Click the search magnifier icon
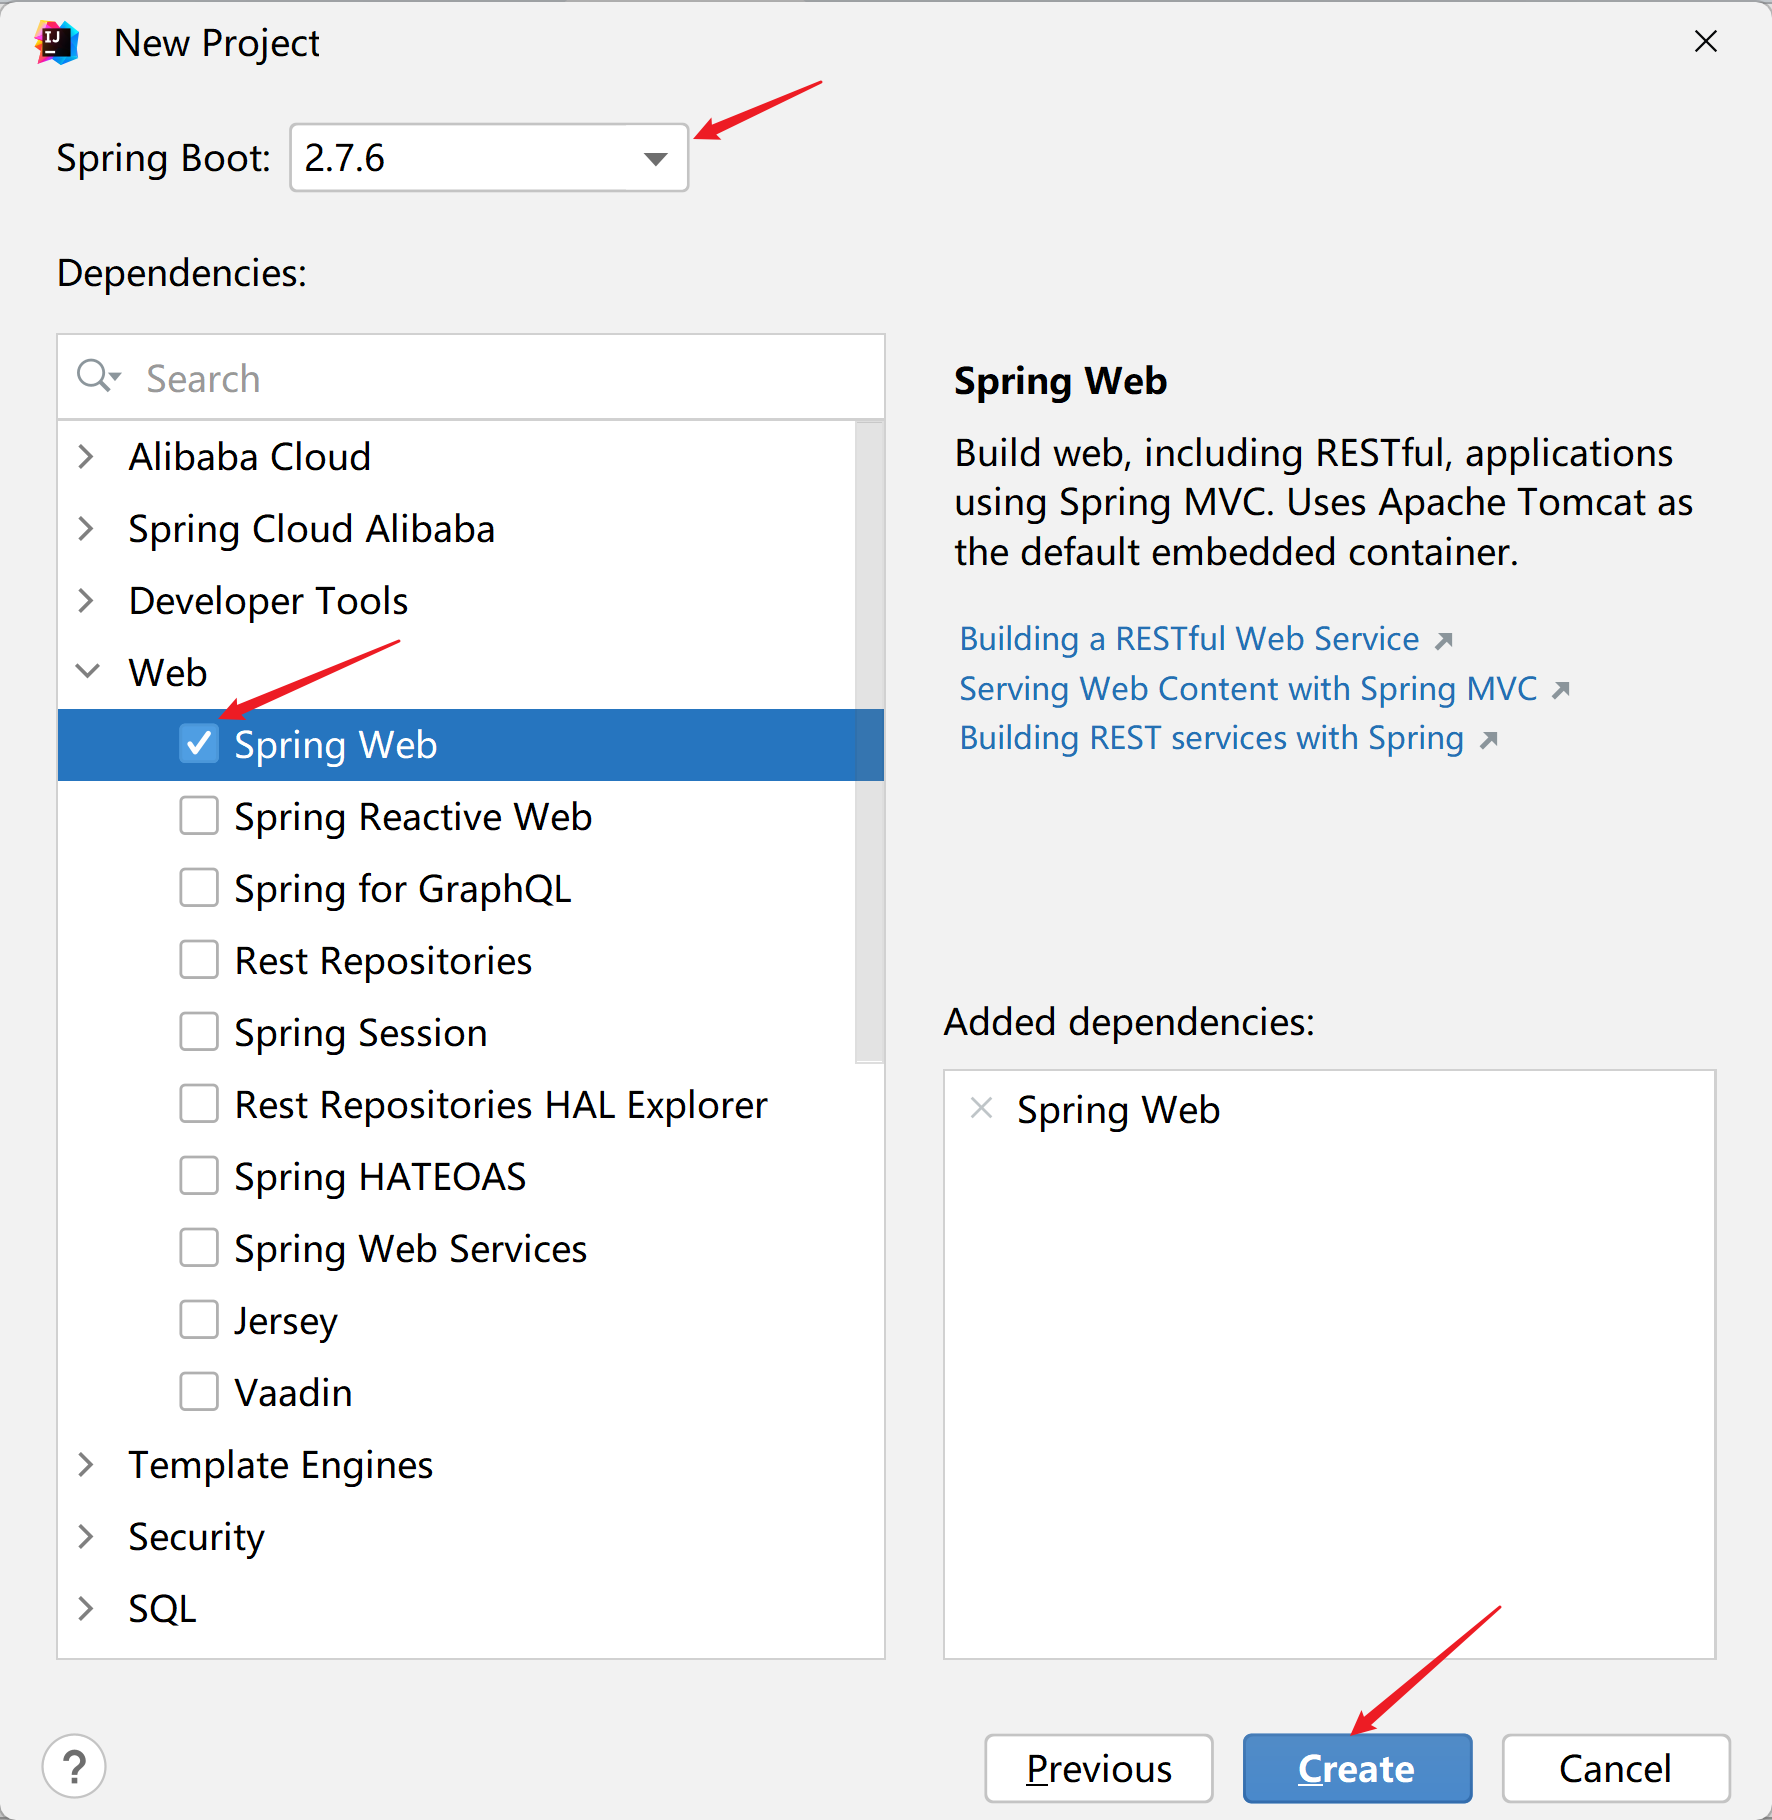The height and width of the screenshot is (1820, 1772). click(x=93, y=375)
